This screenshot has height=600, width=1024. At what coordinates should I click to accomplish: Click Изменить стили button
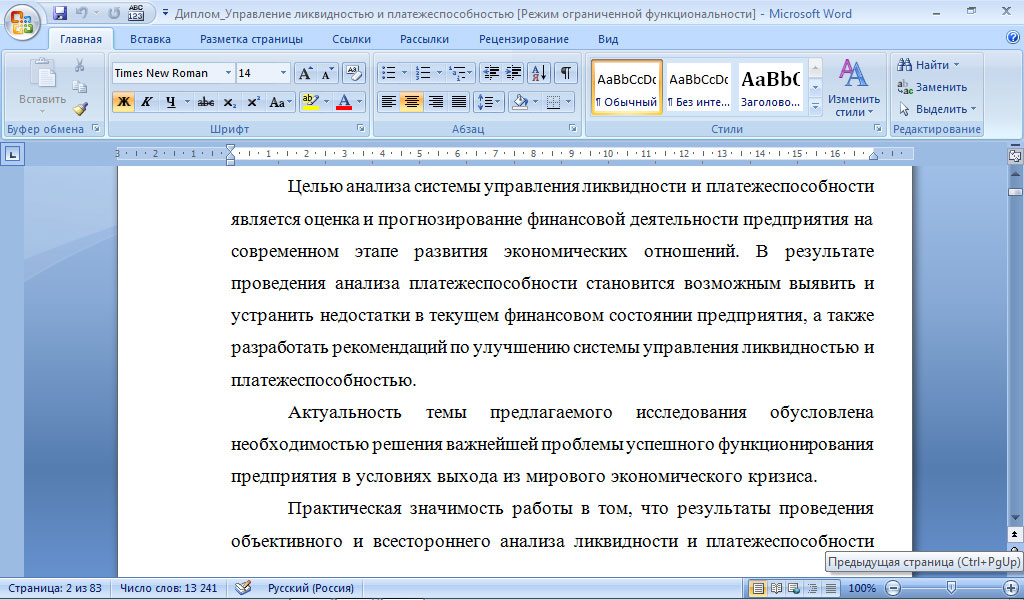click(854, 87)
